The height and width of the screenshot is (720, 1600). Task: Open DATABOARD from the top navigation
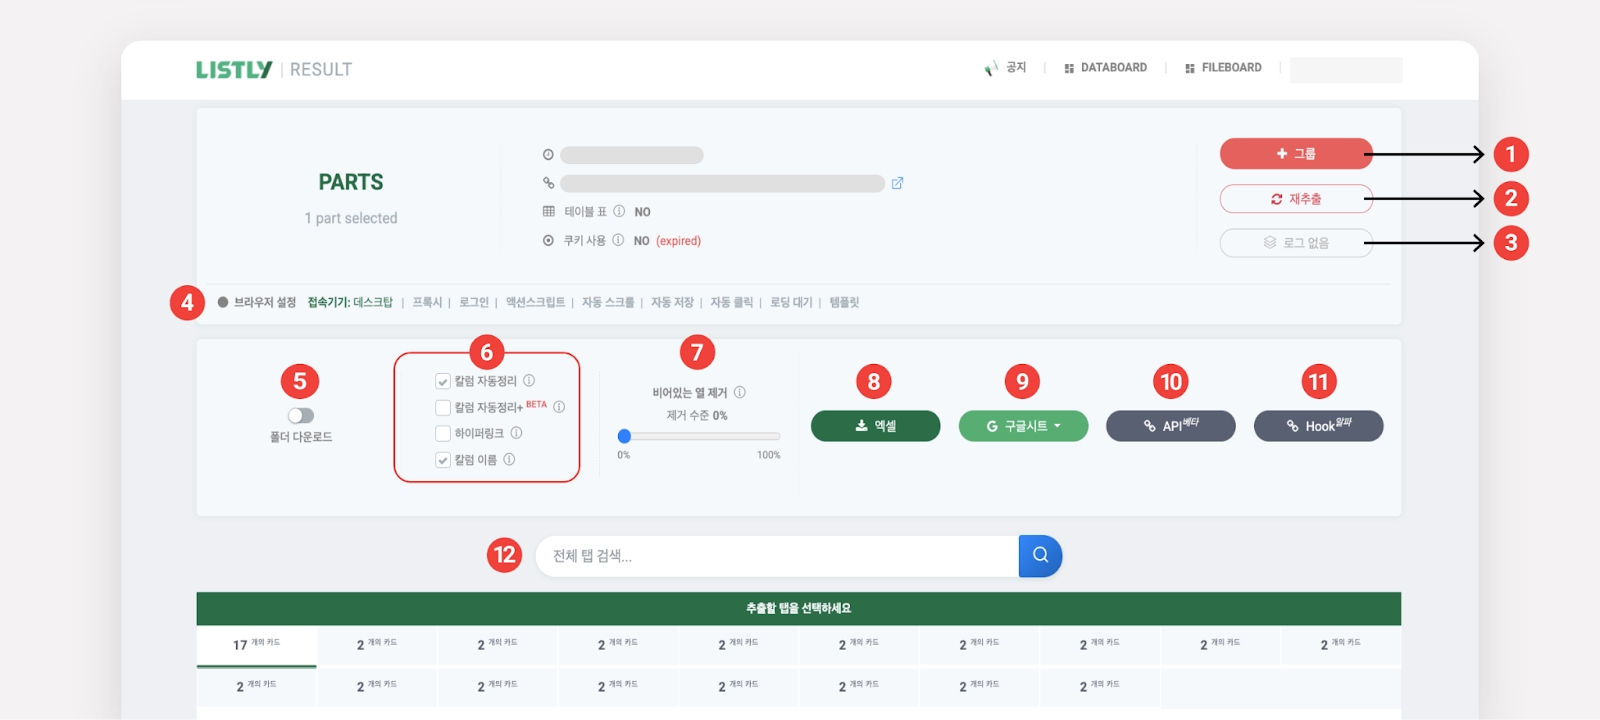click(1106, 68)
